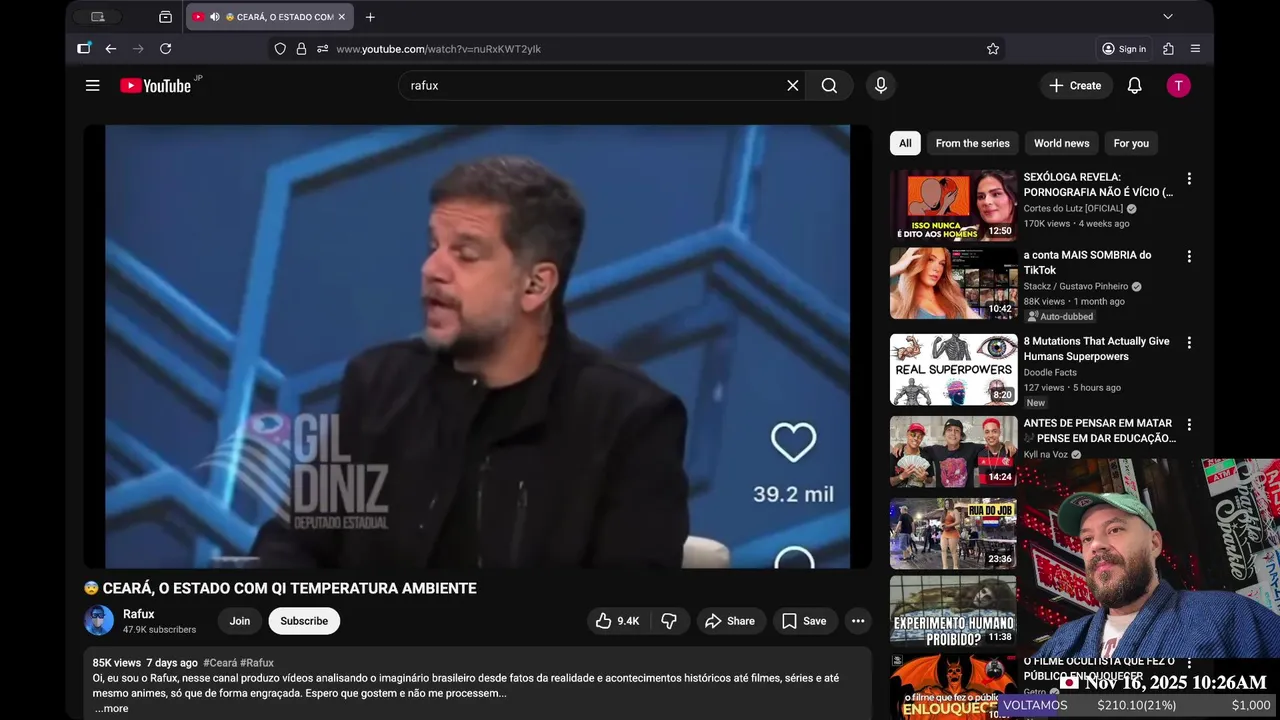Sign in to the browser account
1280x720 pixels.
click(1124, 49)
